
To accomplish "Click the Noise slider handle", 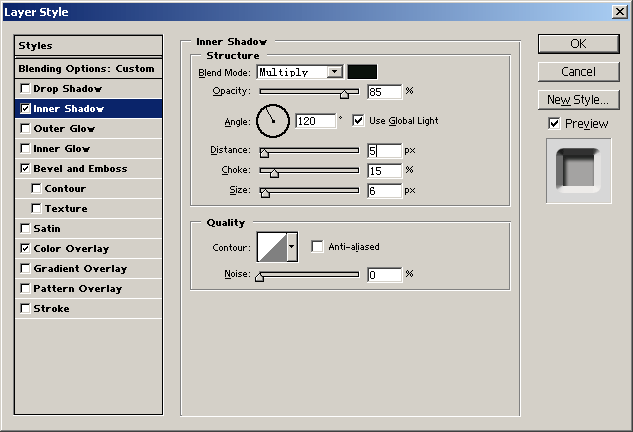I will [260, 277].
